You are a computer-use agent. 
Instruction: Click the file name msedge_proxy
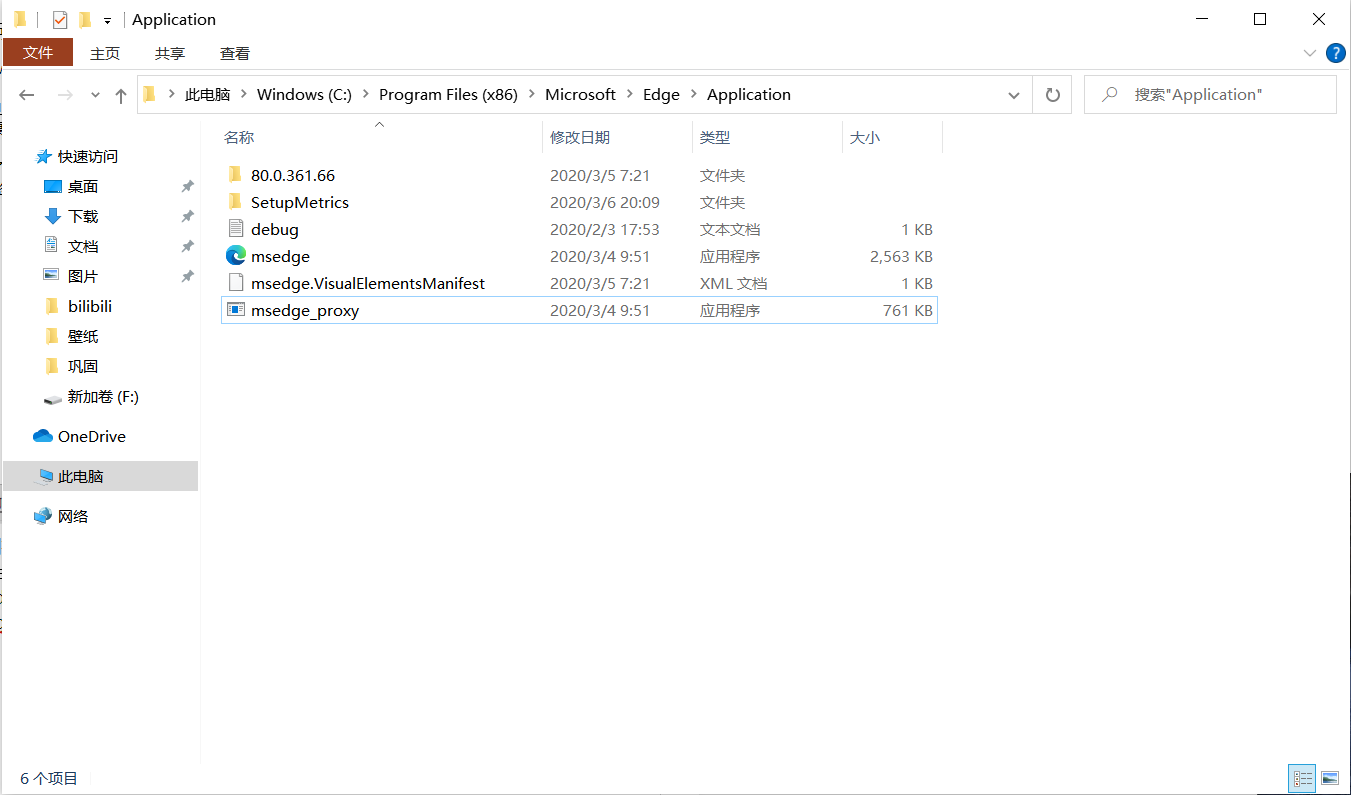tap(305, 311)
